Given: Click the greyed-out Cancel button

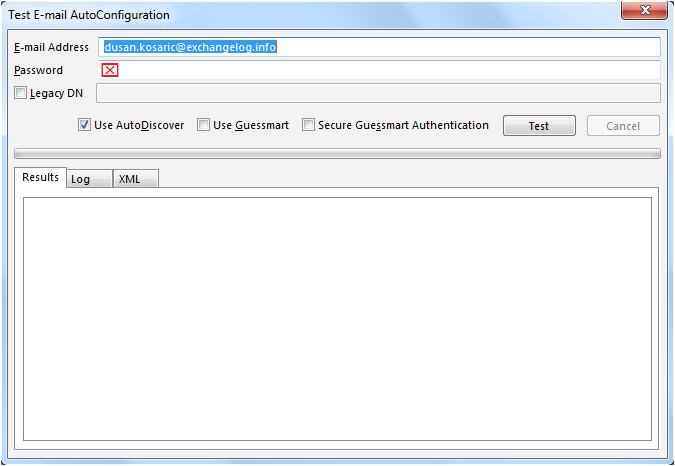Looking at the screenshot, I should click(623, 126).
